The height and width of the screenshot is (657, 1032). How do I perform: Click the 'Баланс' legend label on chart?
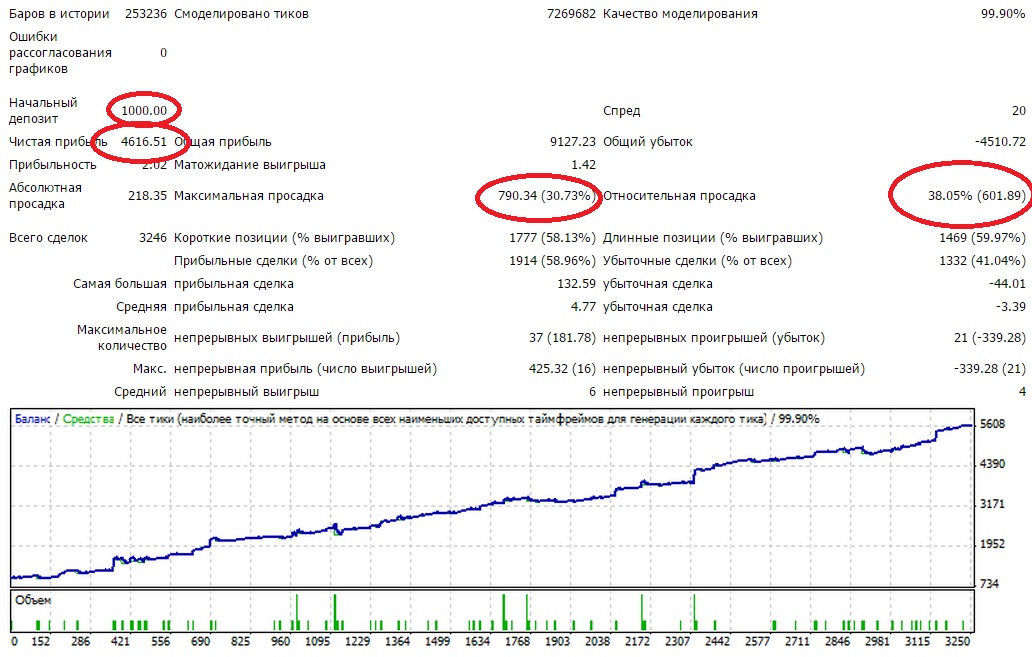point(32,419)
